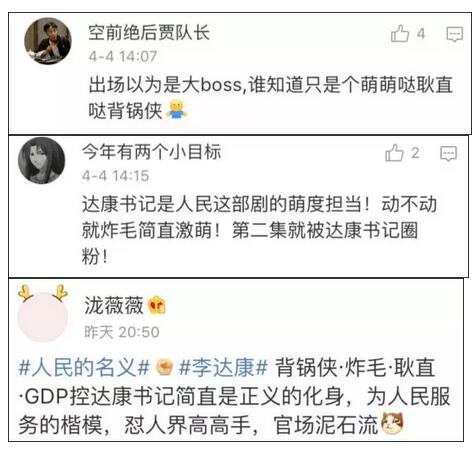
Task: Open 泷薇薇's reindeer-antler avatar
Action: point(43,313)
